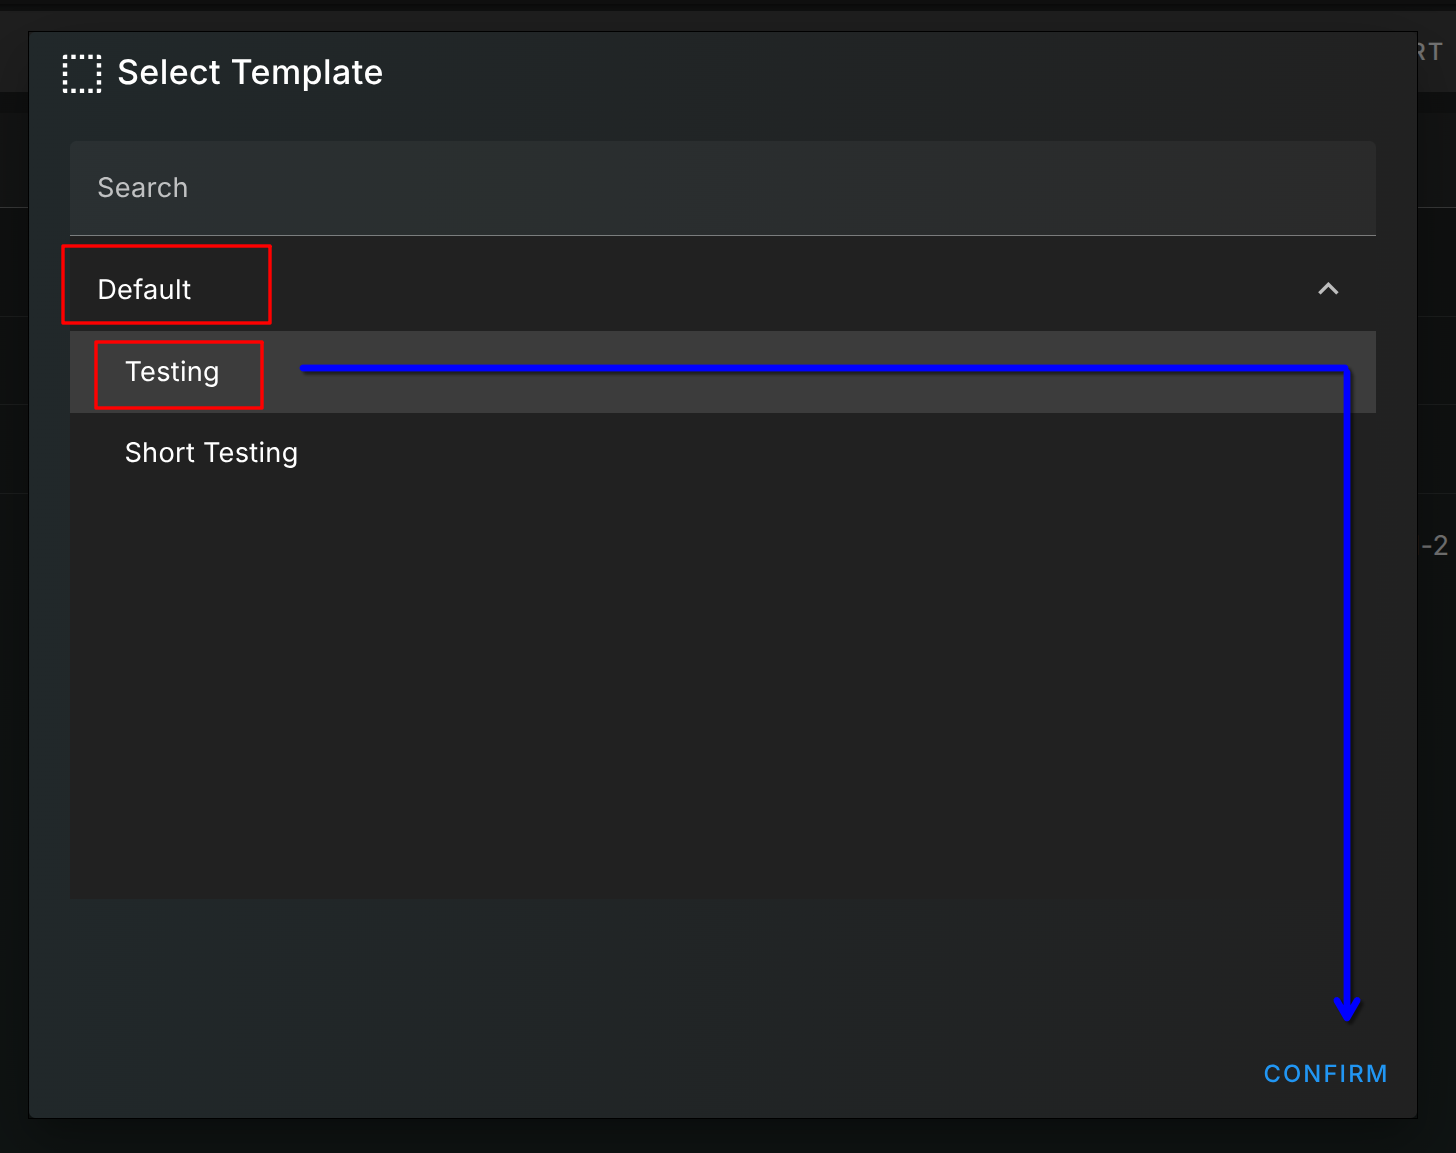Click the template icon left of the title
The width and height of the screenshot is (1456, 1153).
(x=82, y=73)
